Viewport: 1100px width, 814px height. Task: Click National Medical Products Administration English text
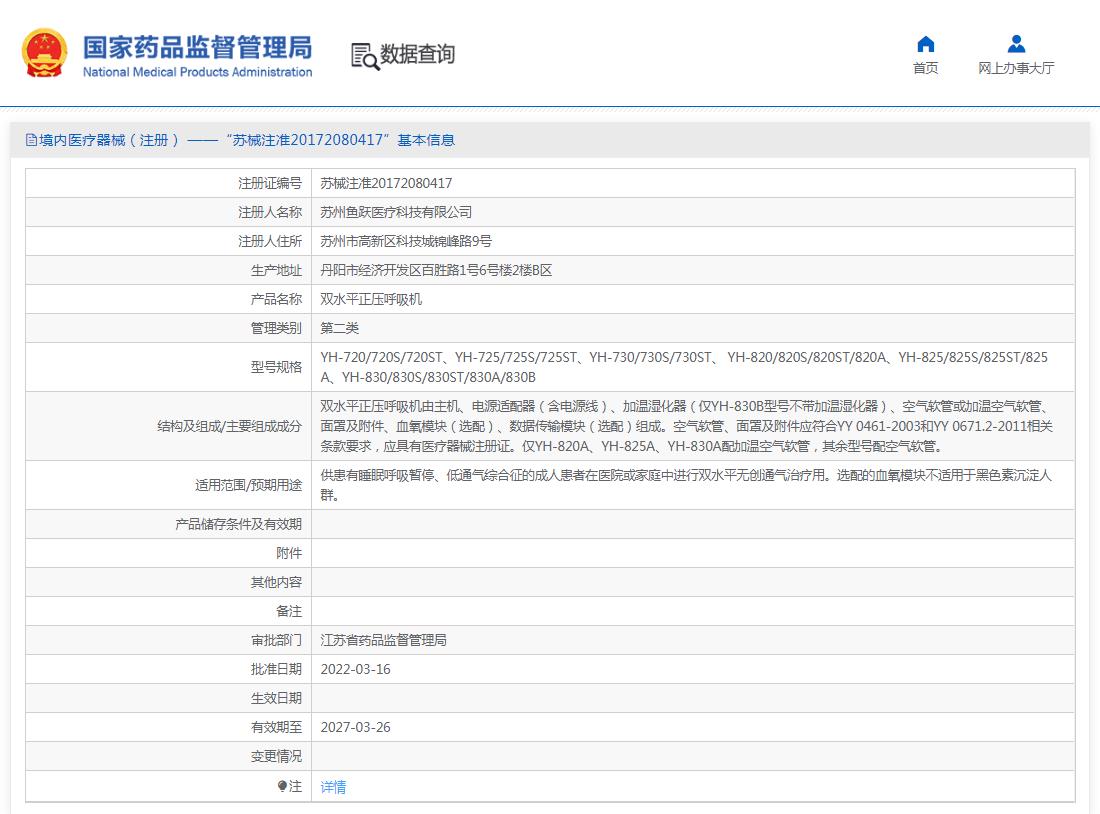click(197, 72)
